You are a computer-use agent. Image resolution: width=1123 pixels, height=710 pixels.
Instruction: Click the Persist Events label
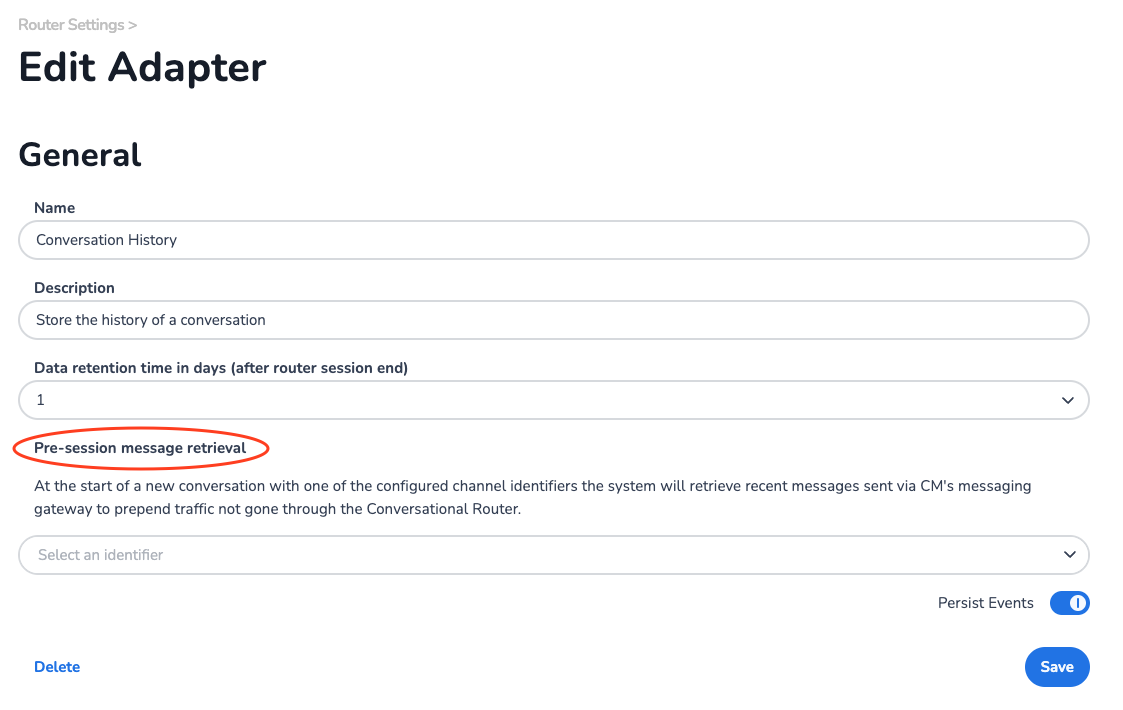click(985, 603)
